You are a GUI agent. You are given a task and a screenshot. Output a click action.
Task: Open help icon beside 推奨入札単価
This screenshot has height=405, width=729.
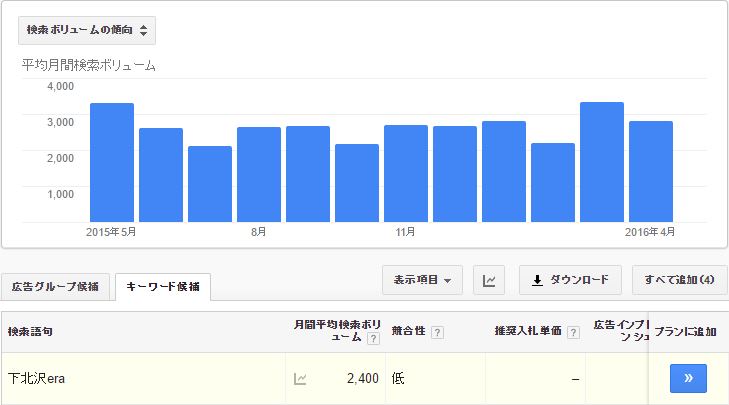pyautogui.click(x=574, y=332)
